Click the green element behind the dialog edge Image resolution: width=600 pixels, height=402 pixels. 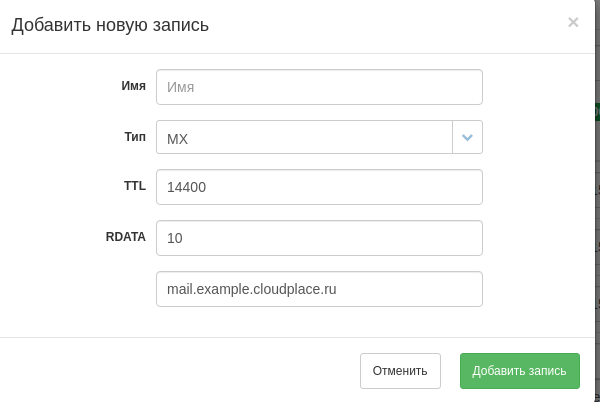597,112
